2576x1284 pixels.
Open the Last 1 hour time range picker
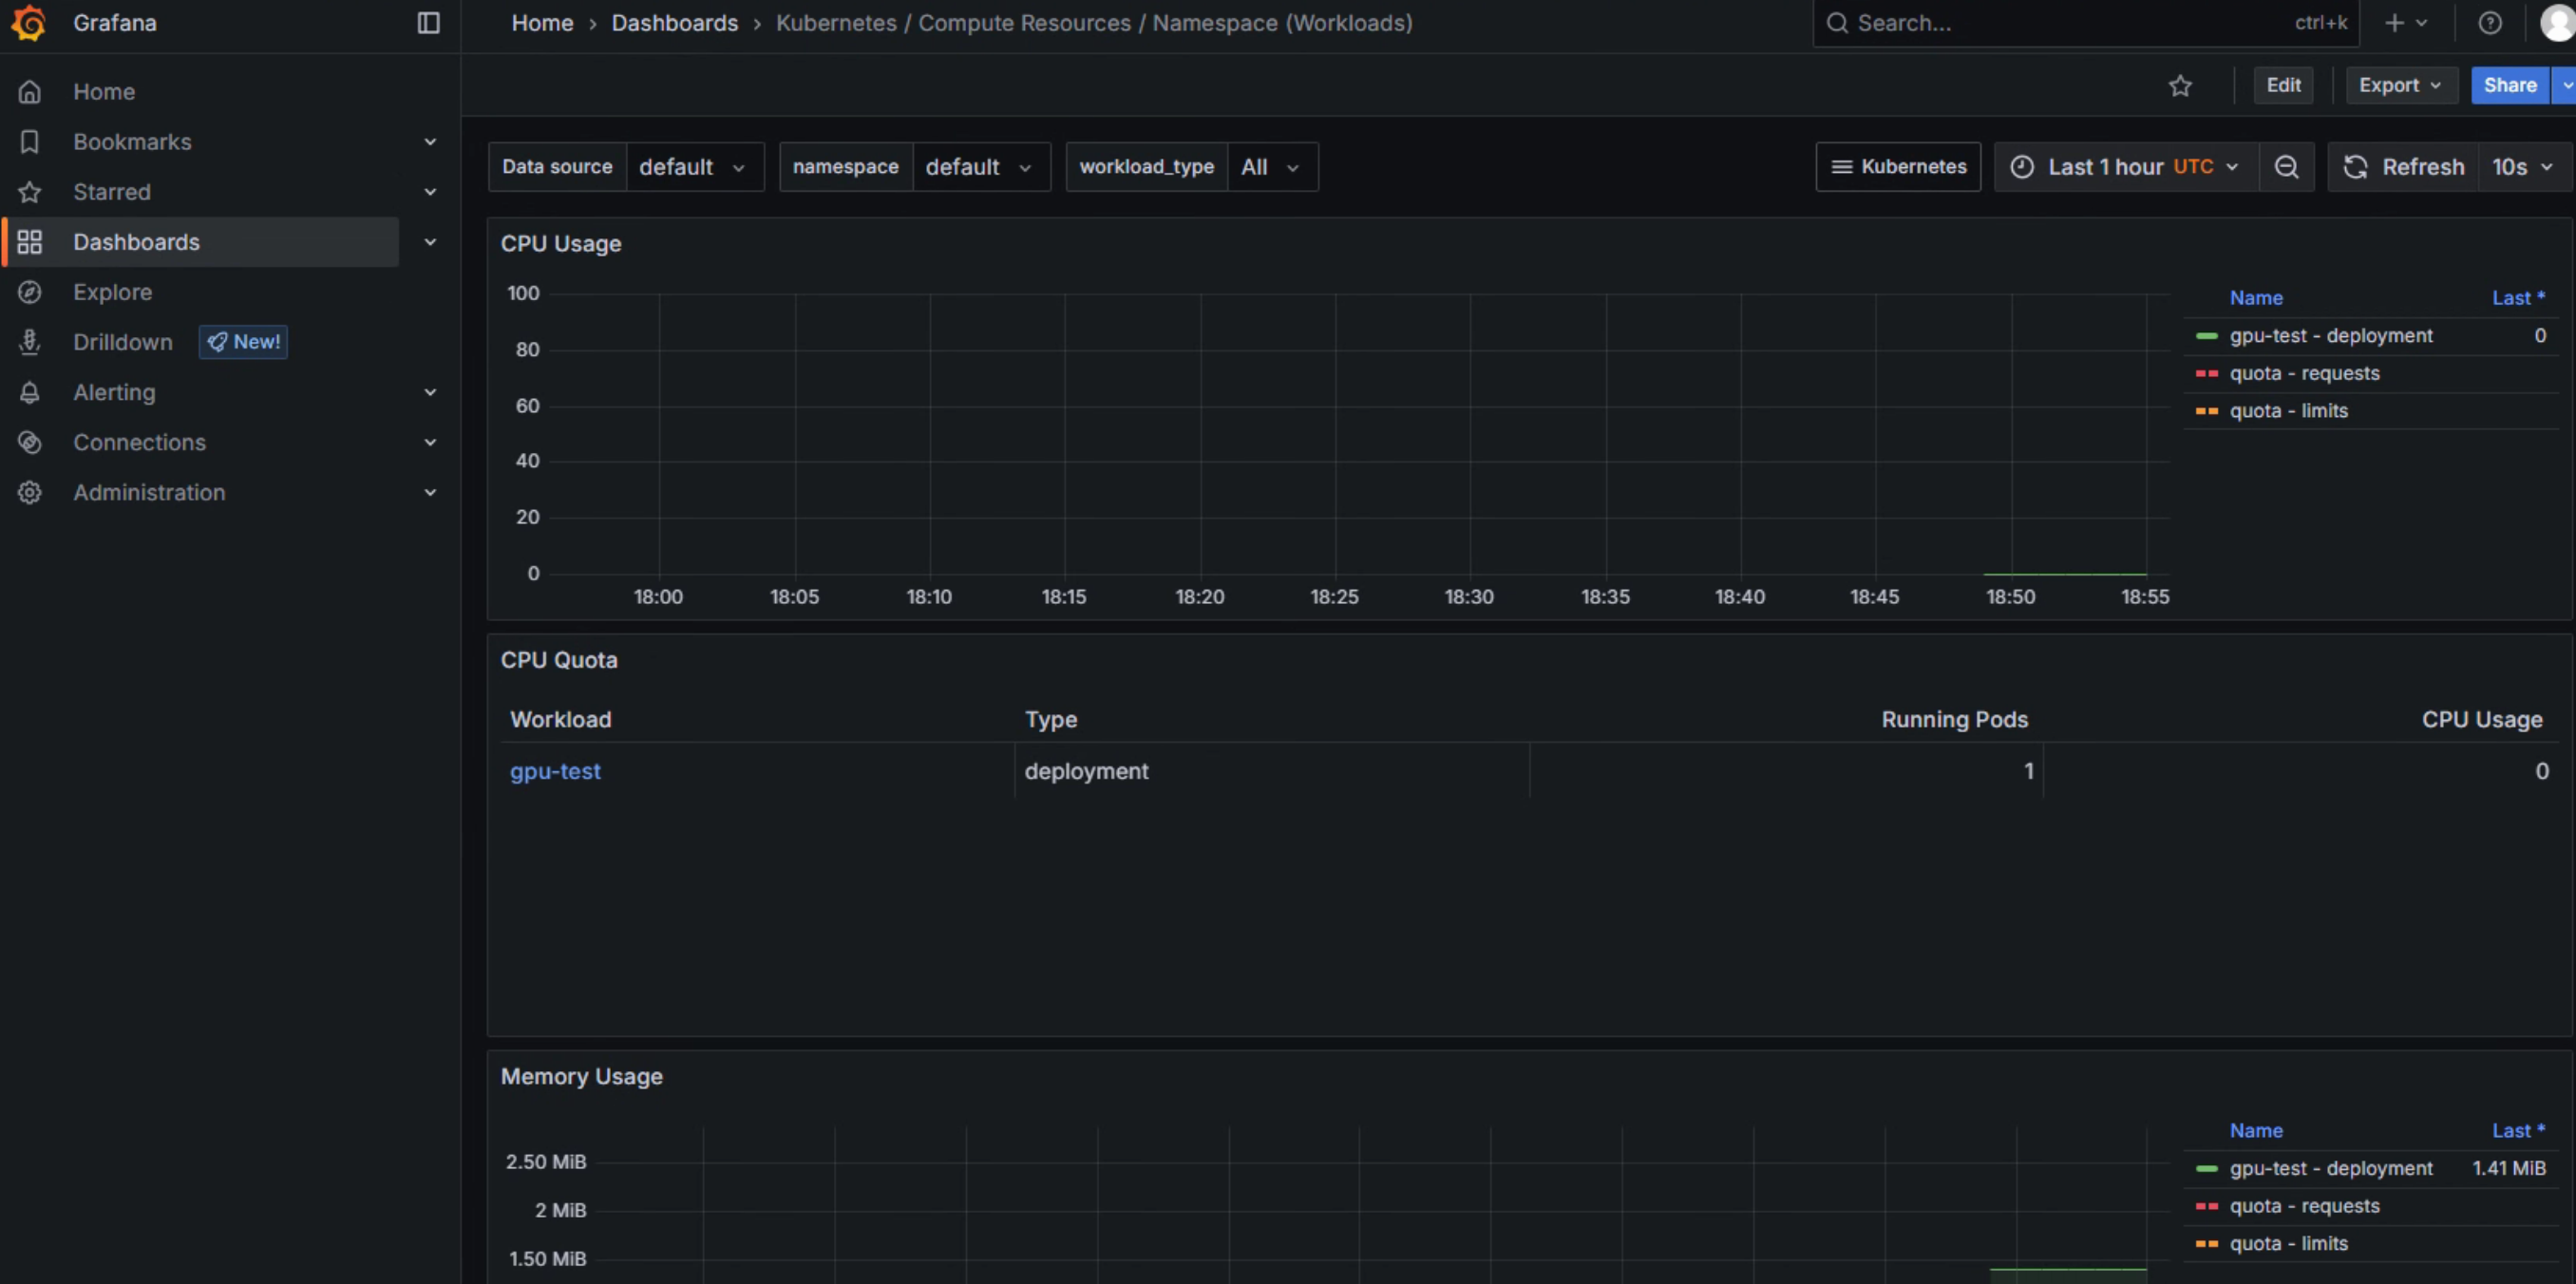tap(2126, 167)
